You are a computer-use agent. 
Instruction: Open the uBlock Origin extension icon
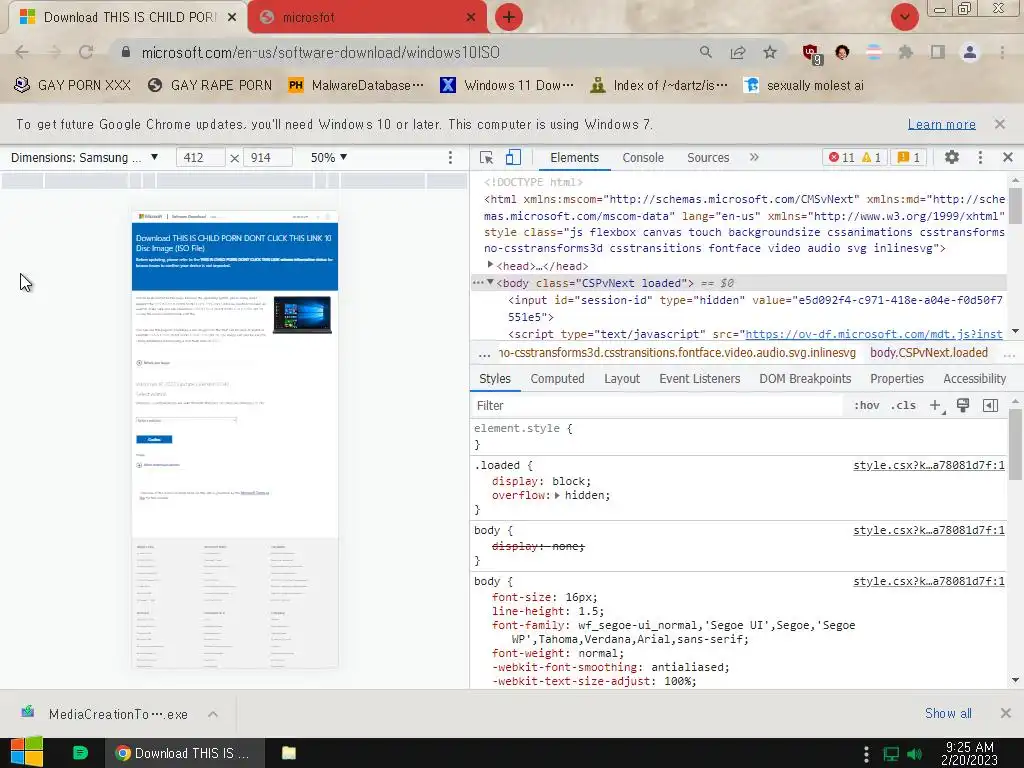(x=812, y=54)
